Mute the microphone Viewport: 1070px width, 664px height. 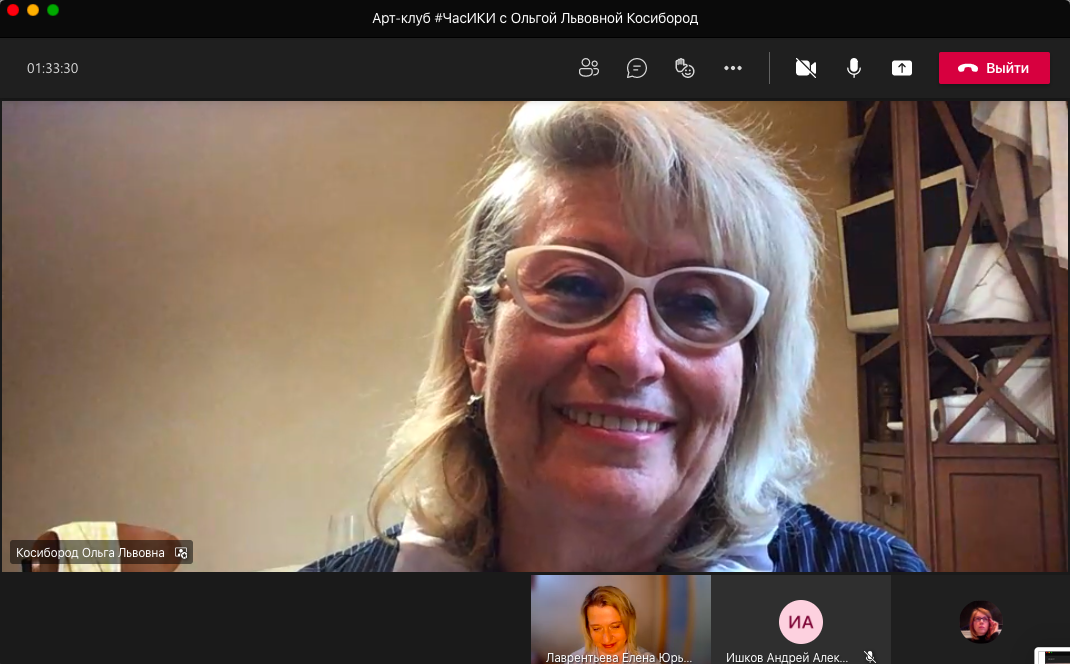click(854, 68)
